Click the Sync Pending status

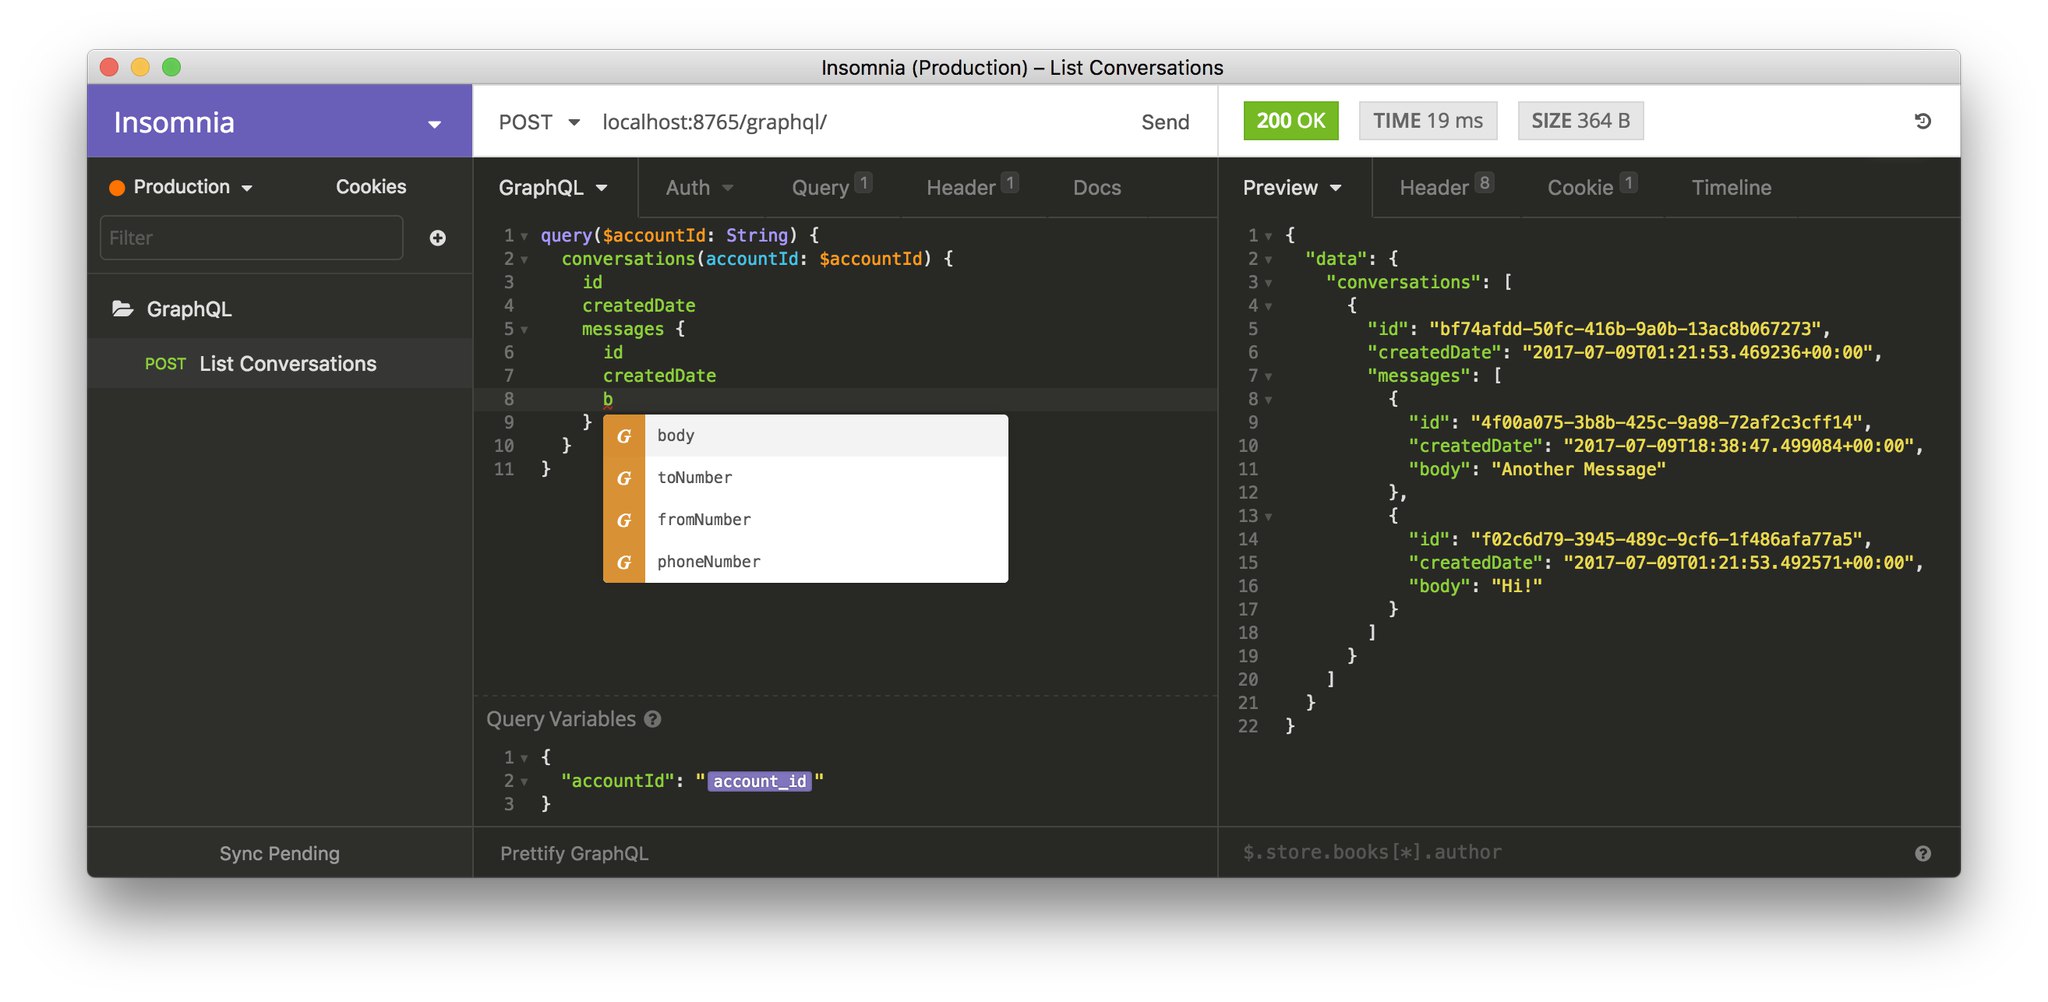(x=279, y=853)
